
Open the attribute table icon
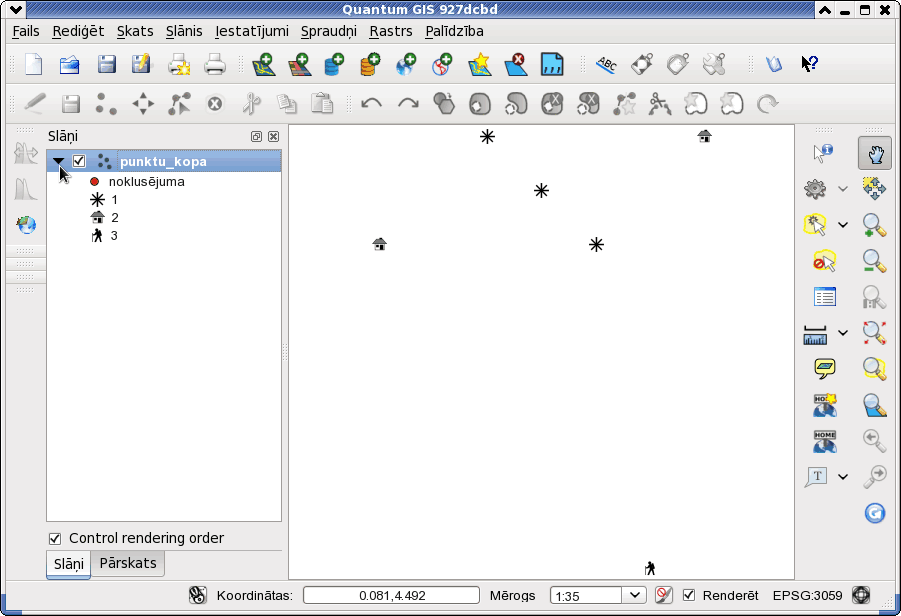pyautogui.click(x=825, y=297)
